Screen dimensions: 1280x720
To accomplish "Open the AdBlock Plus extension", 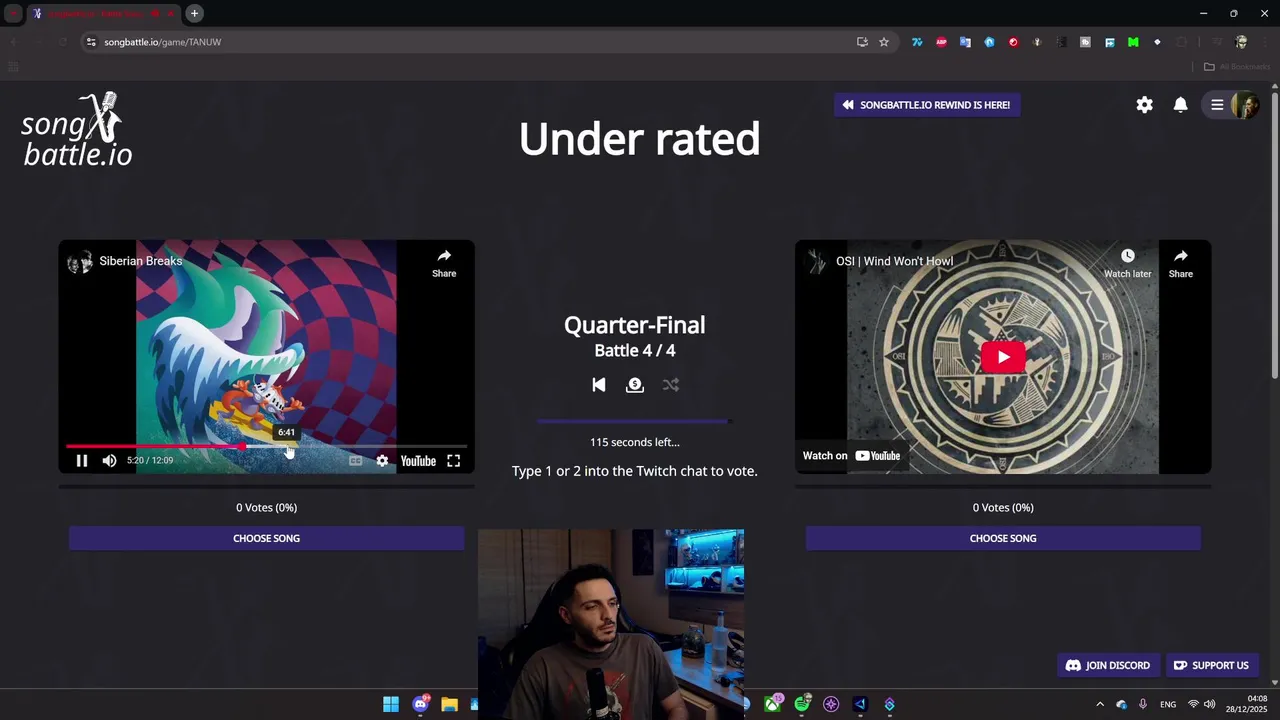I will (941, 42).
